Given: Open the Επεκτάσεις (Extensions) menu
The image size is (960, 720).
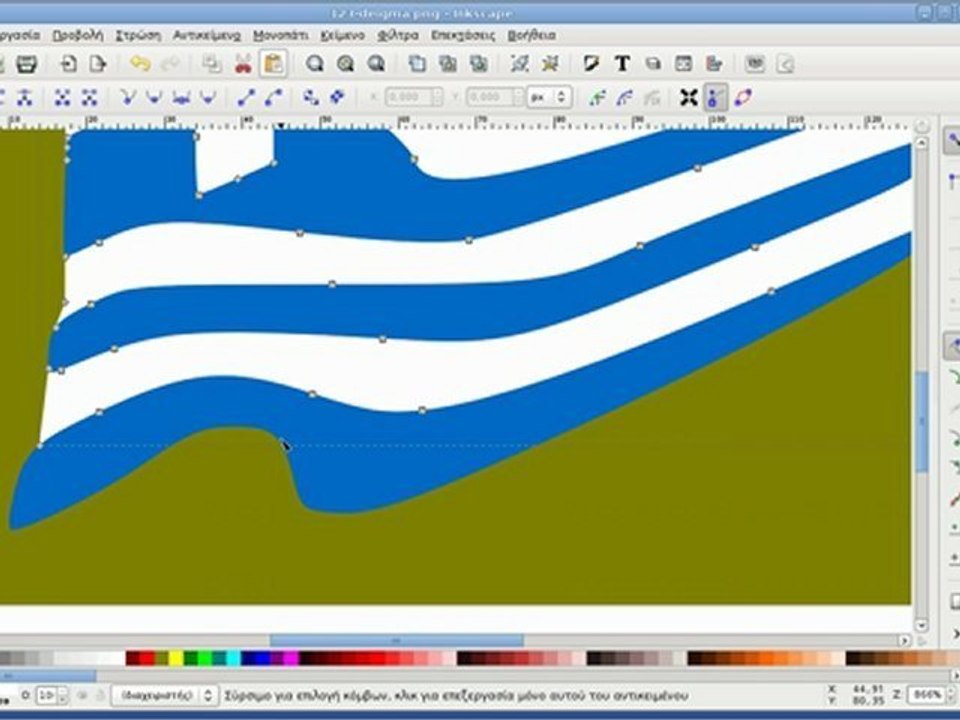Looking at the screenshot, I should (x=463, y=36).
